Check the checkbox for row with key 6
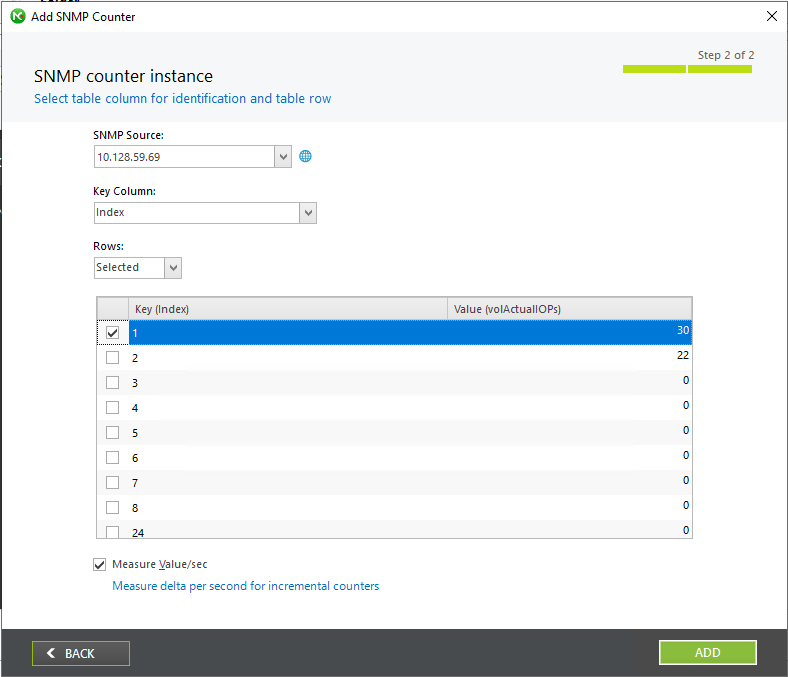 [113, 457]
